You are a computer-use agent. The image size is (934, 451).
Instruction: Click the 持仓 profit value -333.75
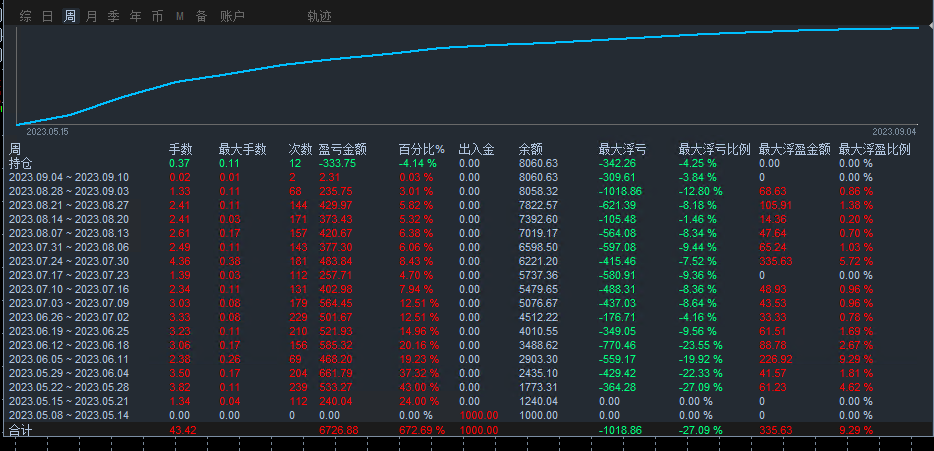click(x=338, y=163)
